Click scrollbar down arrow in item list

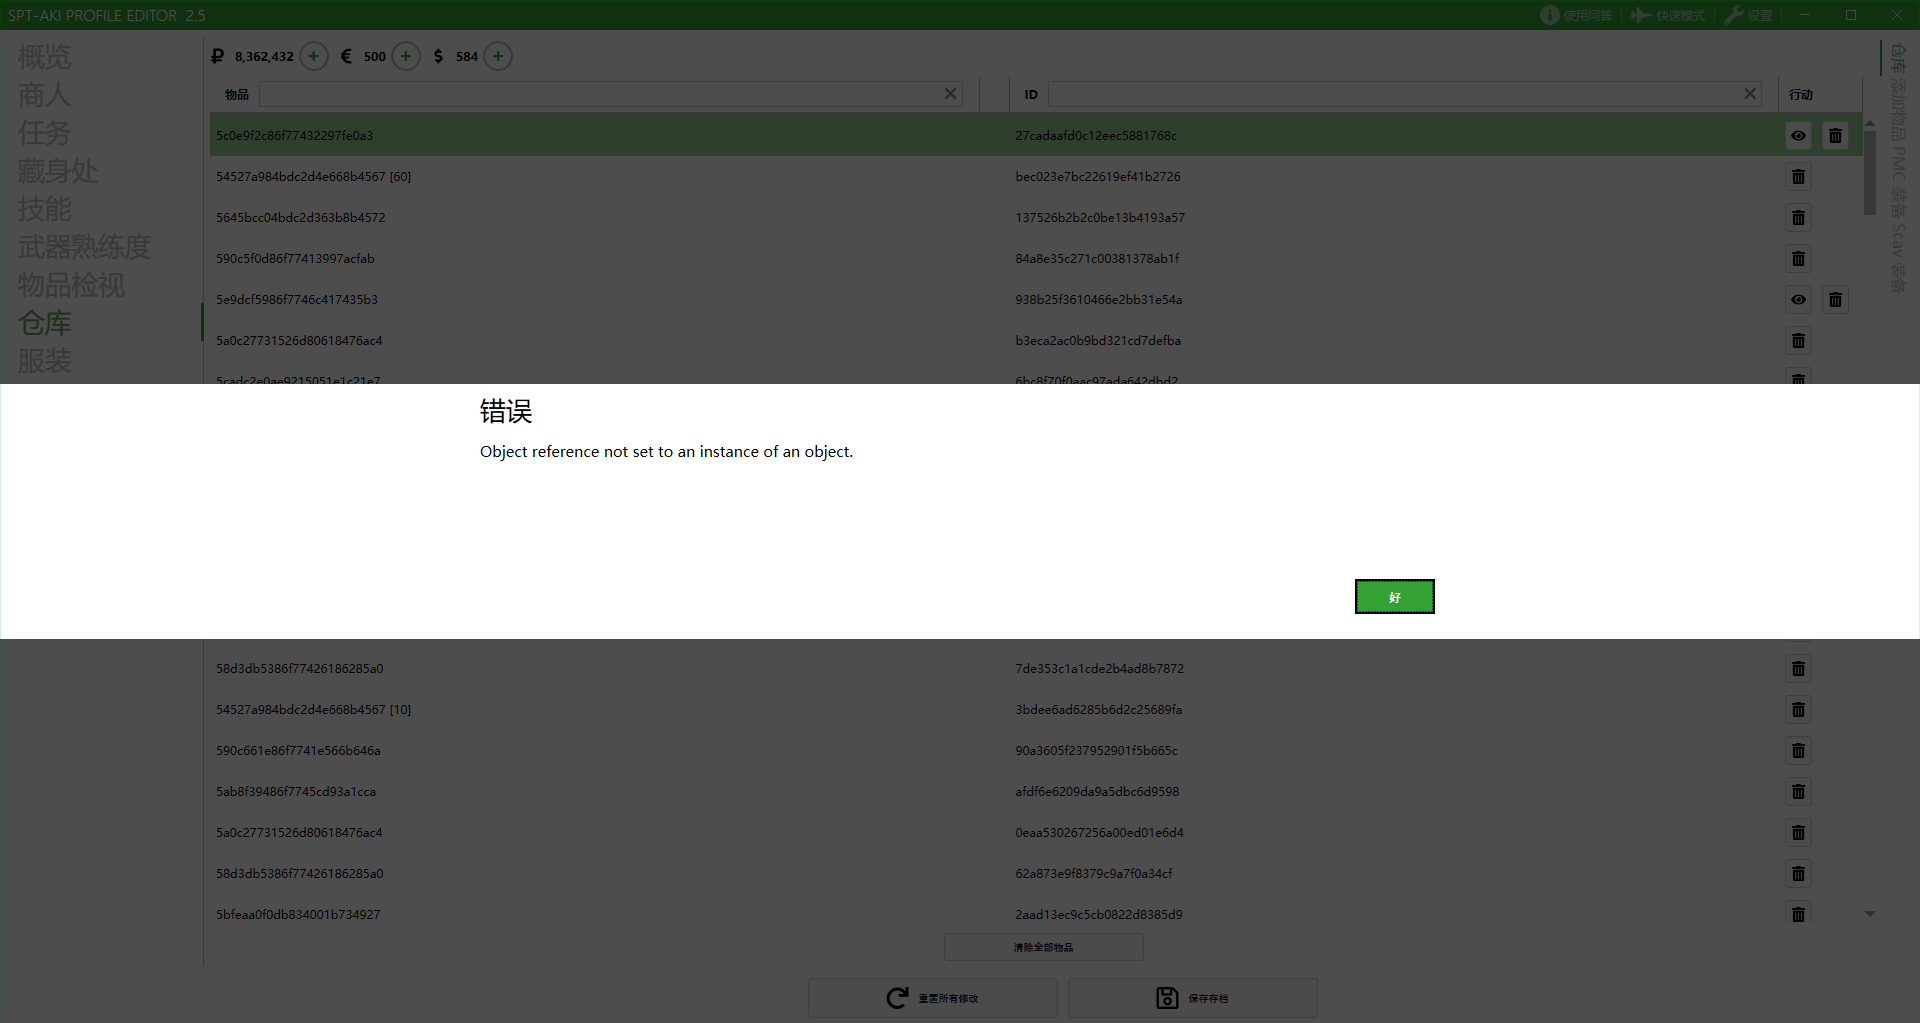click(x=1869, y=914)
